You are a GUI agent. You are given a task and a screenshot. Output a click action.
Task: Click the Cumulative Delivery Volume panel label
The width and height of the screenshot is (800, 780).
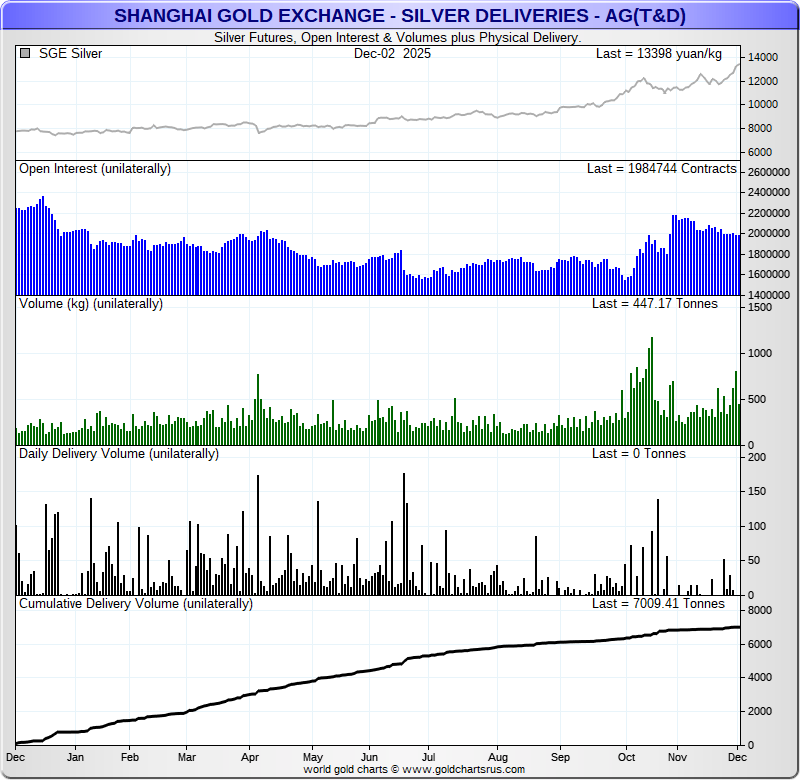coord(136,604)
